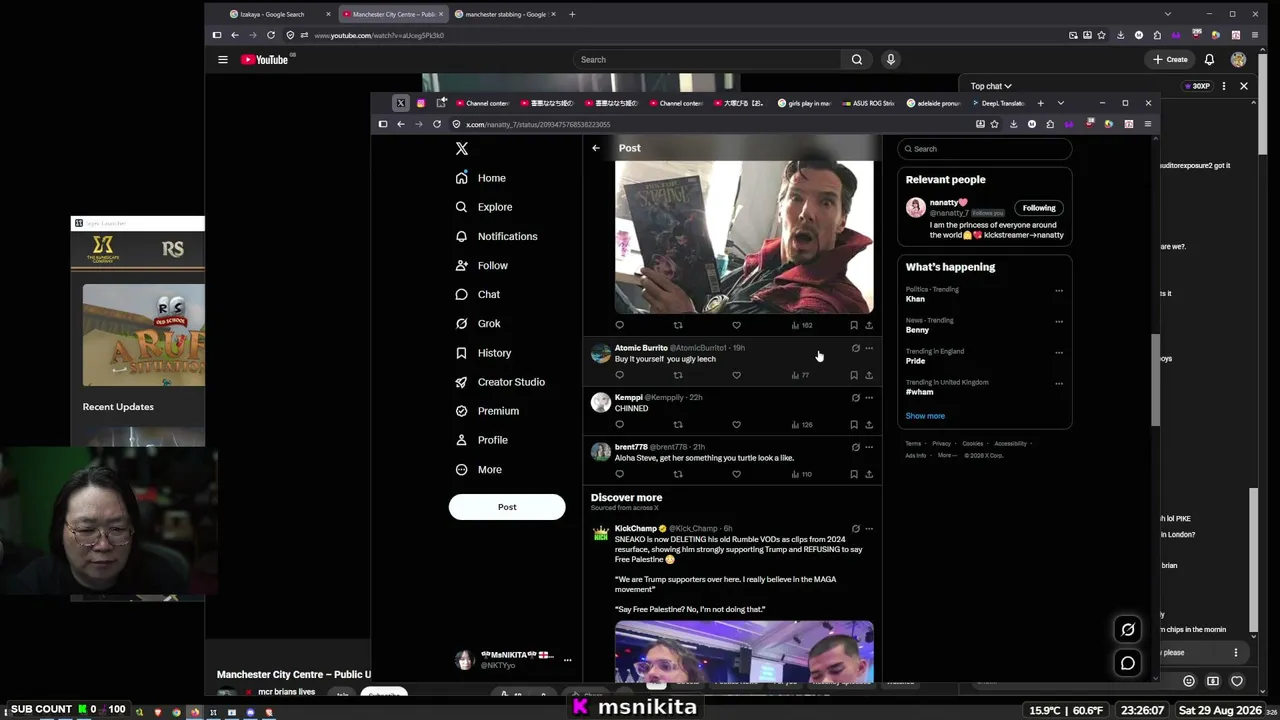Bookmark the Doctor Strange image post
This screenshot has width=1280, height=720.
(854, 325)
